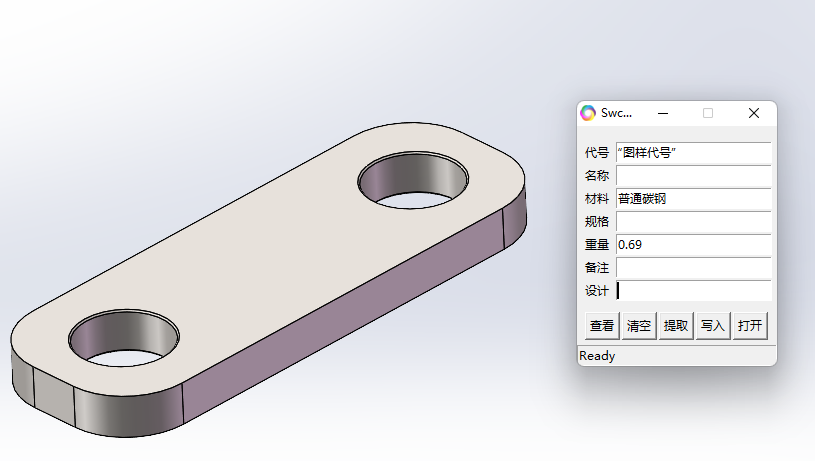Click the Swc app icon in title bar
The width and height of the screenshot is (815, 461).
(588, 113)
